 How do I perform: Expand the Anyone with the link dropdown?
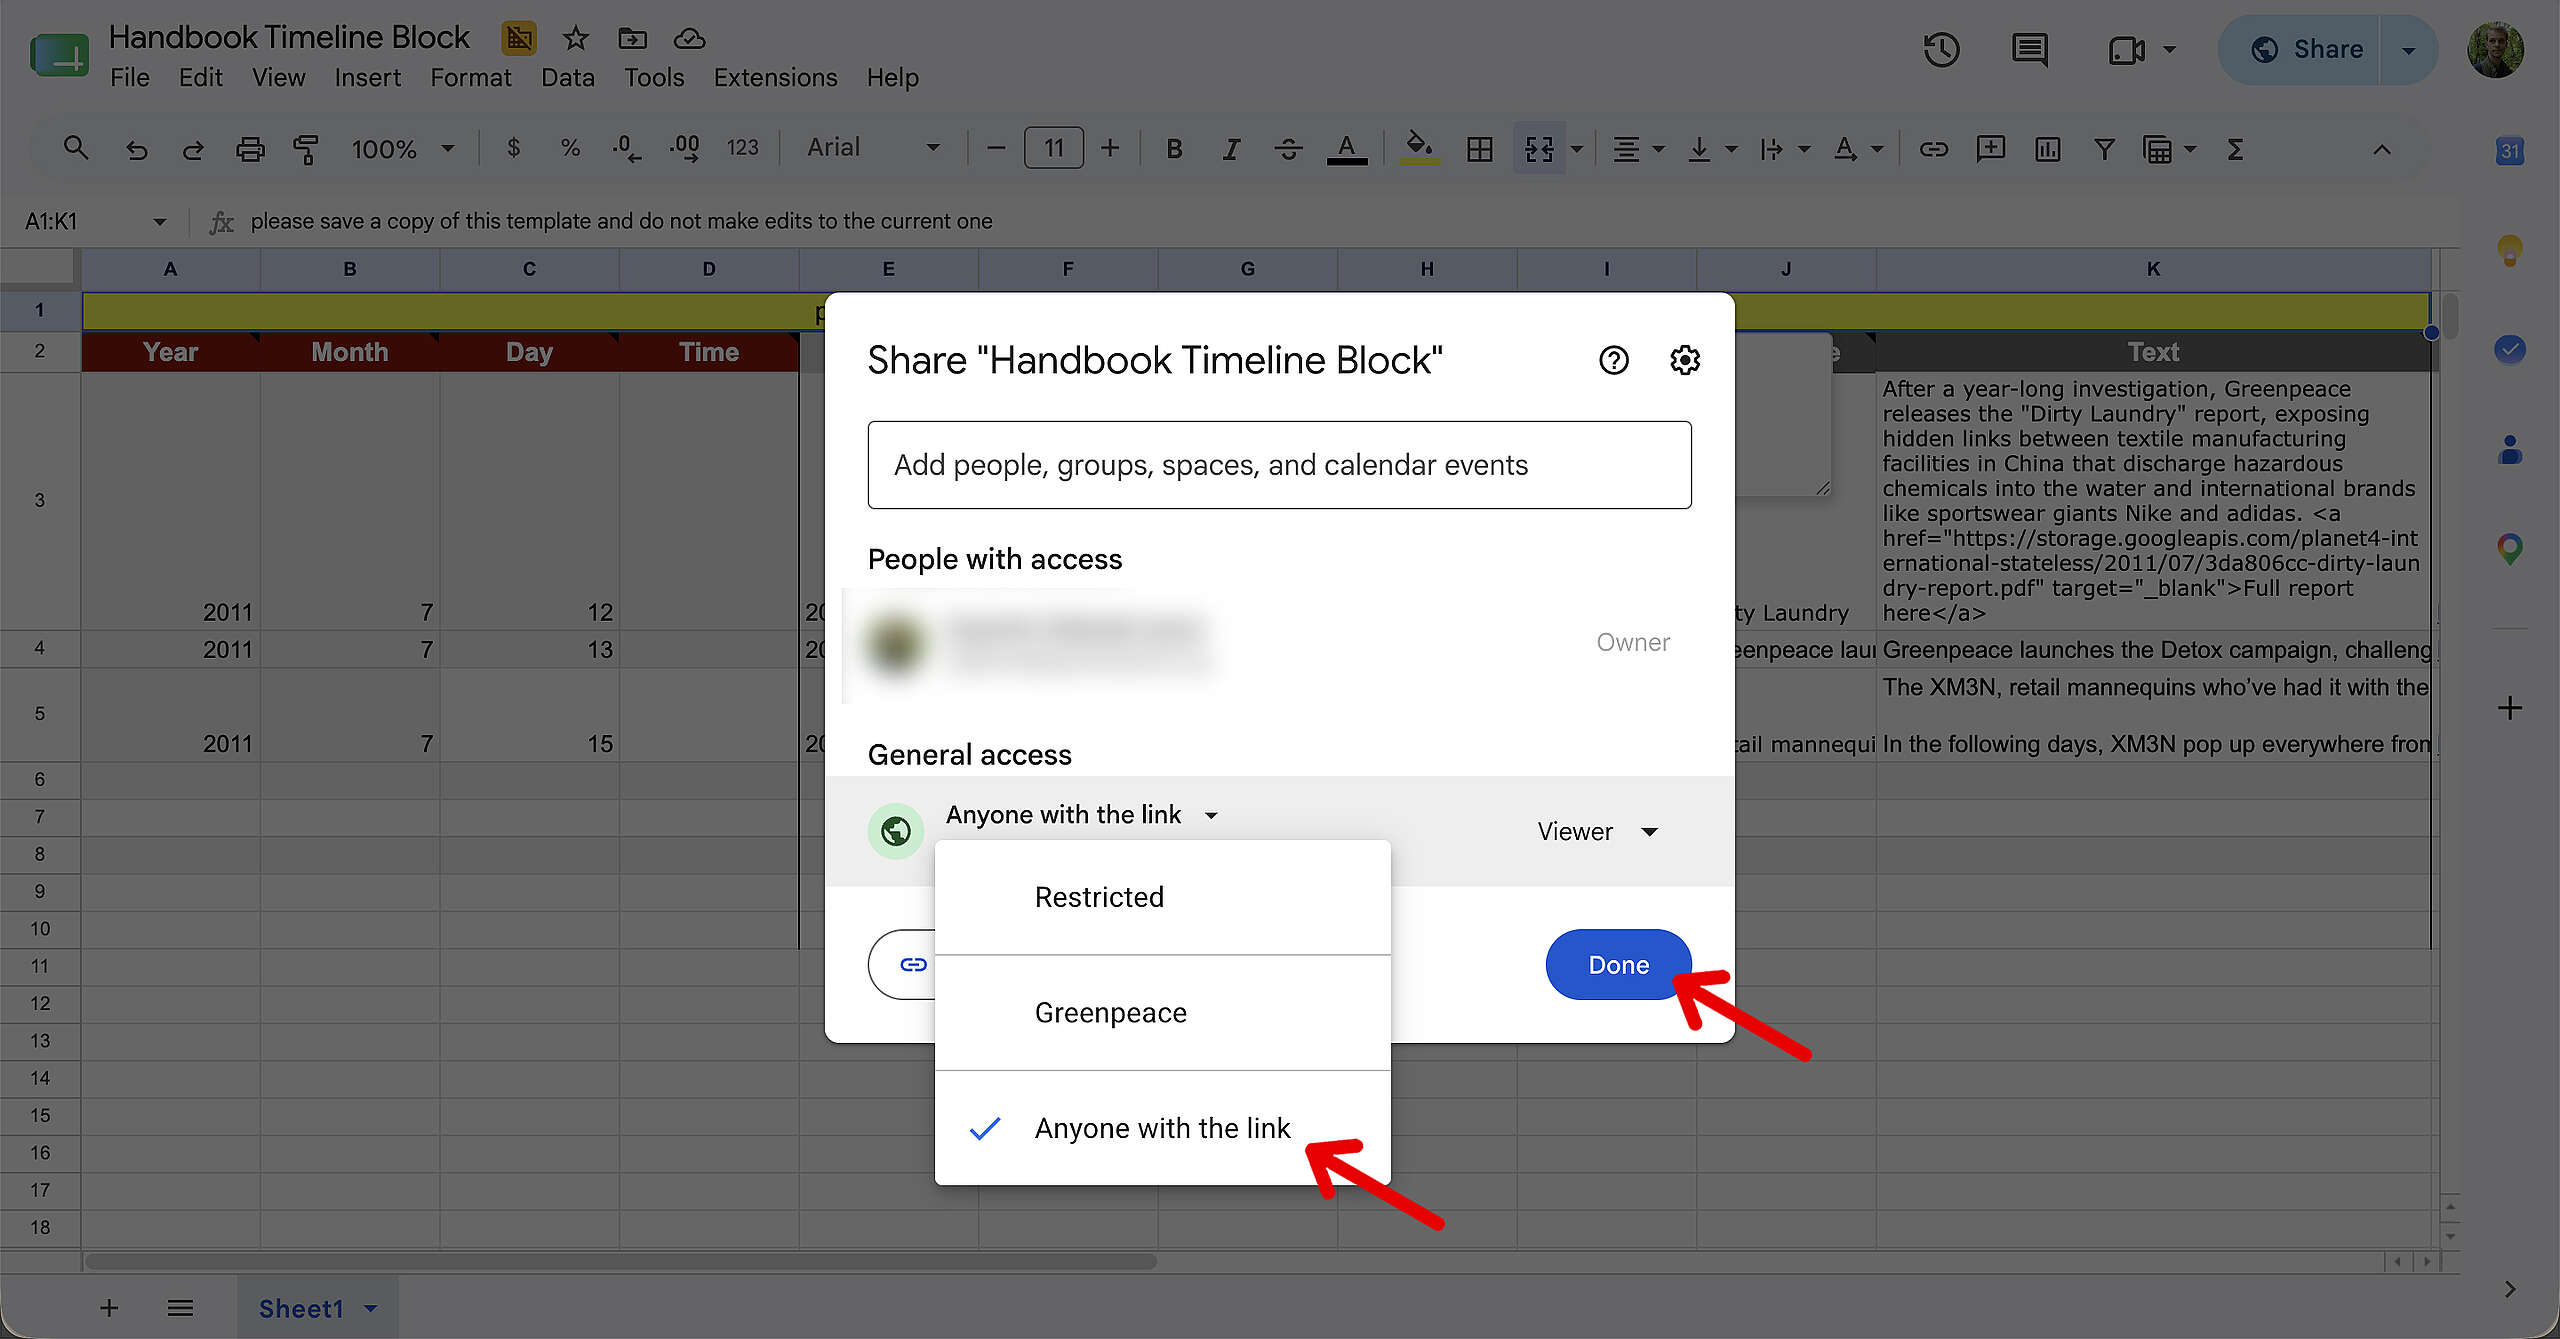tap(1082, 815)
